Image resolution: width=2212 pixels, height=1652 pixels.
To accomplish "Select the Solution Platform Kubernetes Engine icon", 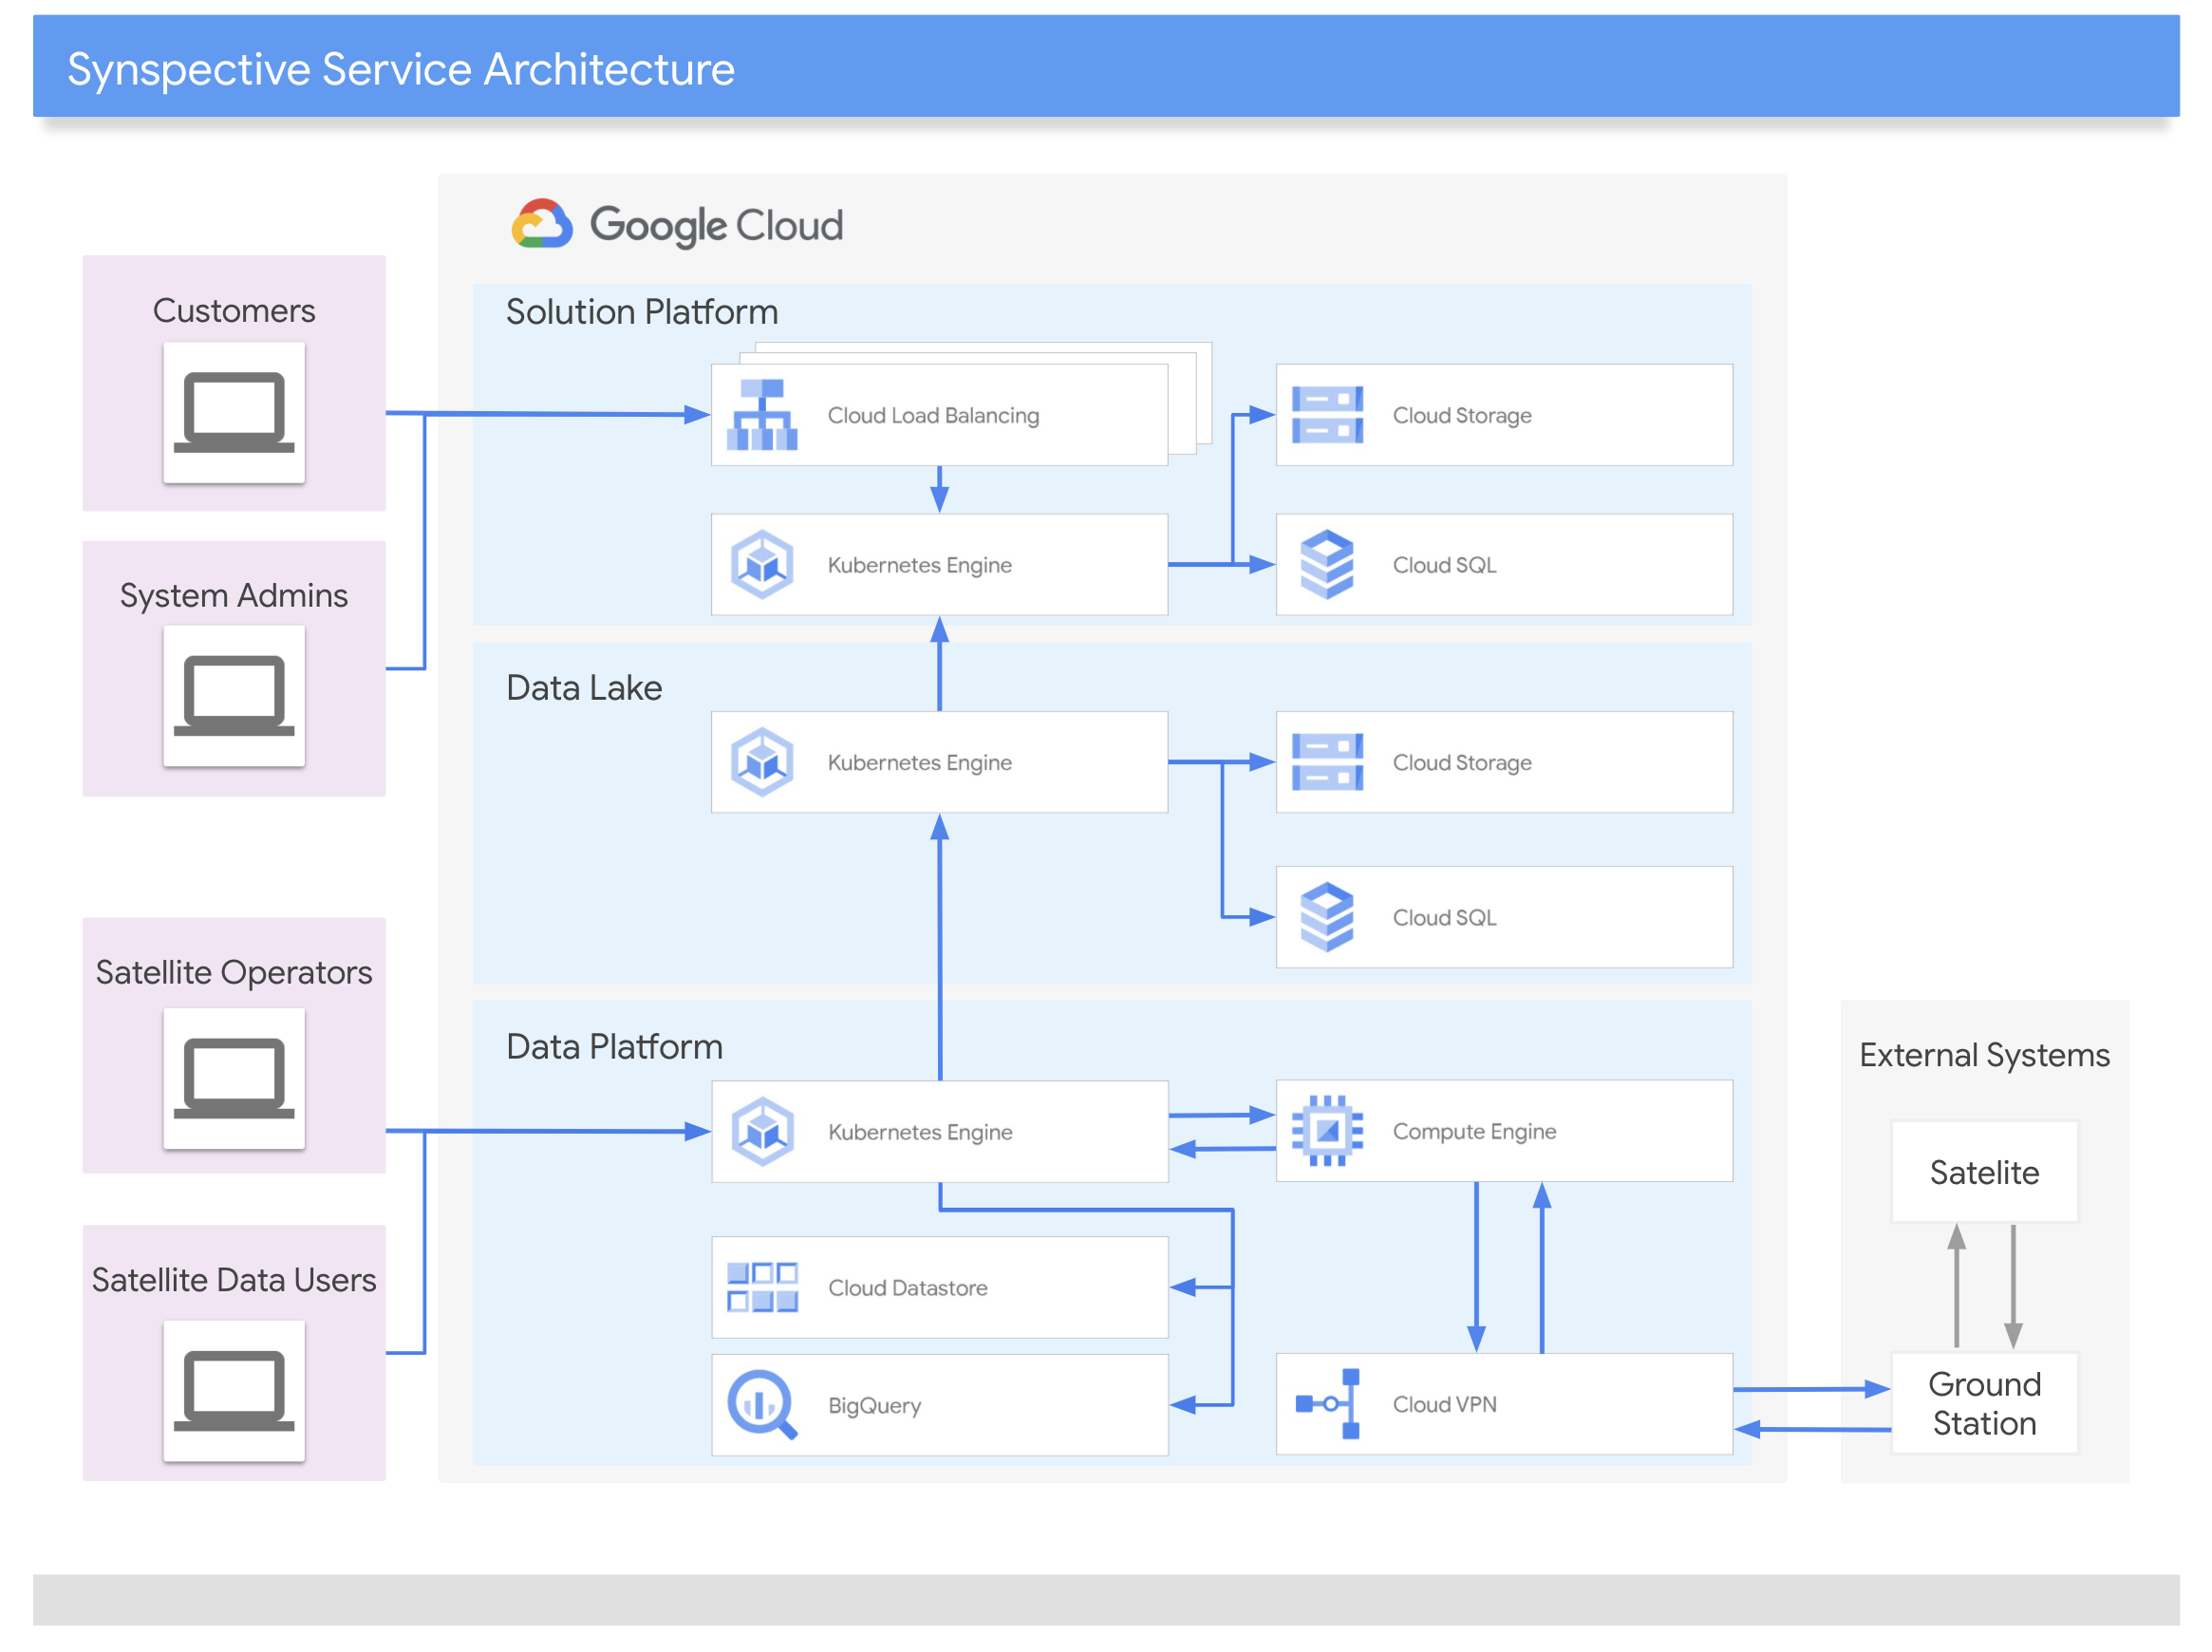I will (762, 565).
